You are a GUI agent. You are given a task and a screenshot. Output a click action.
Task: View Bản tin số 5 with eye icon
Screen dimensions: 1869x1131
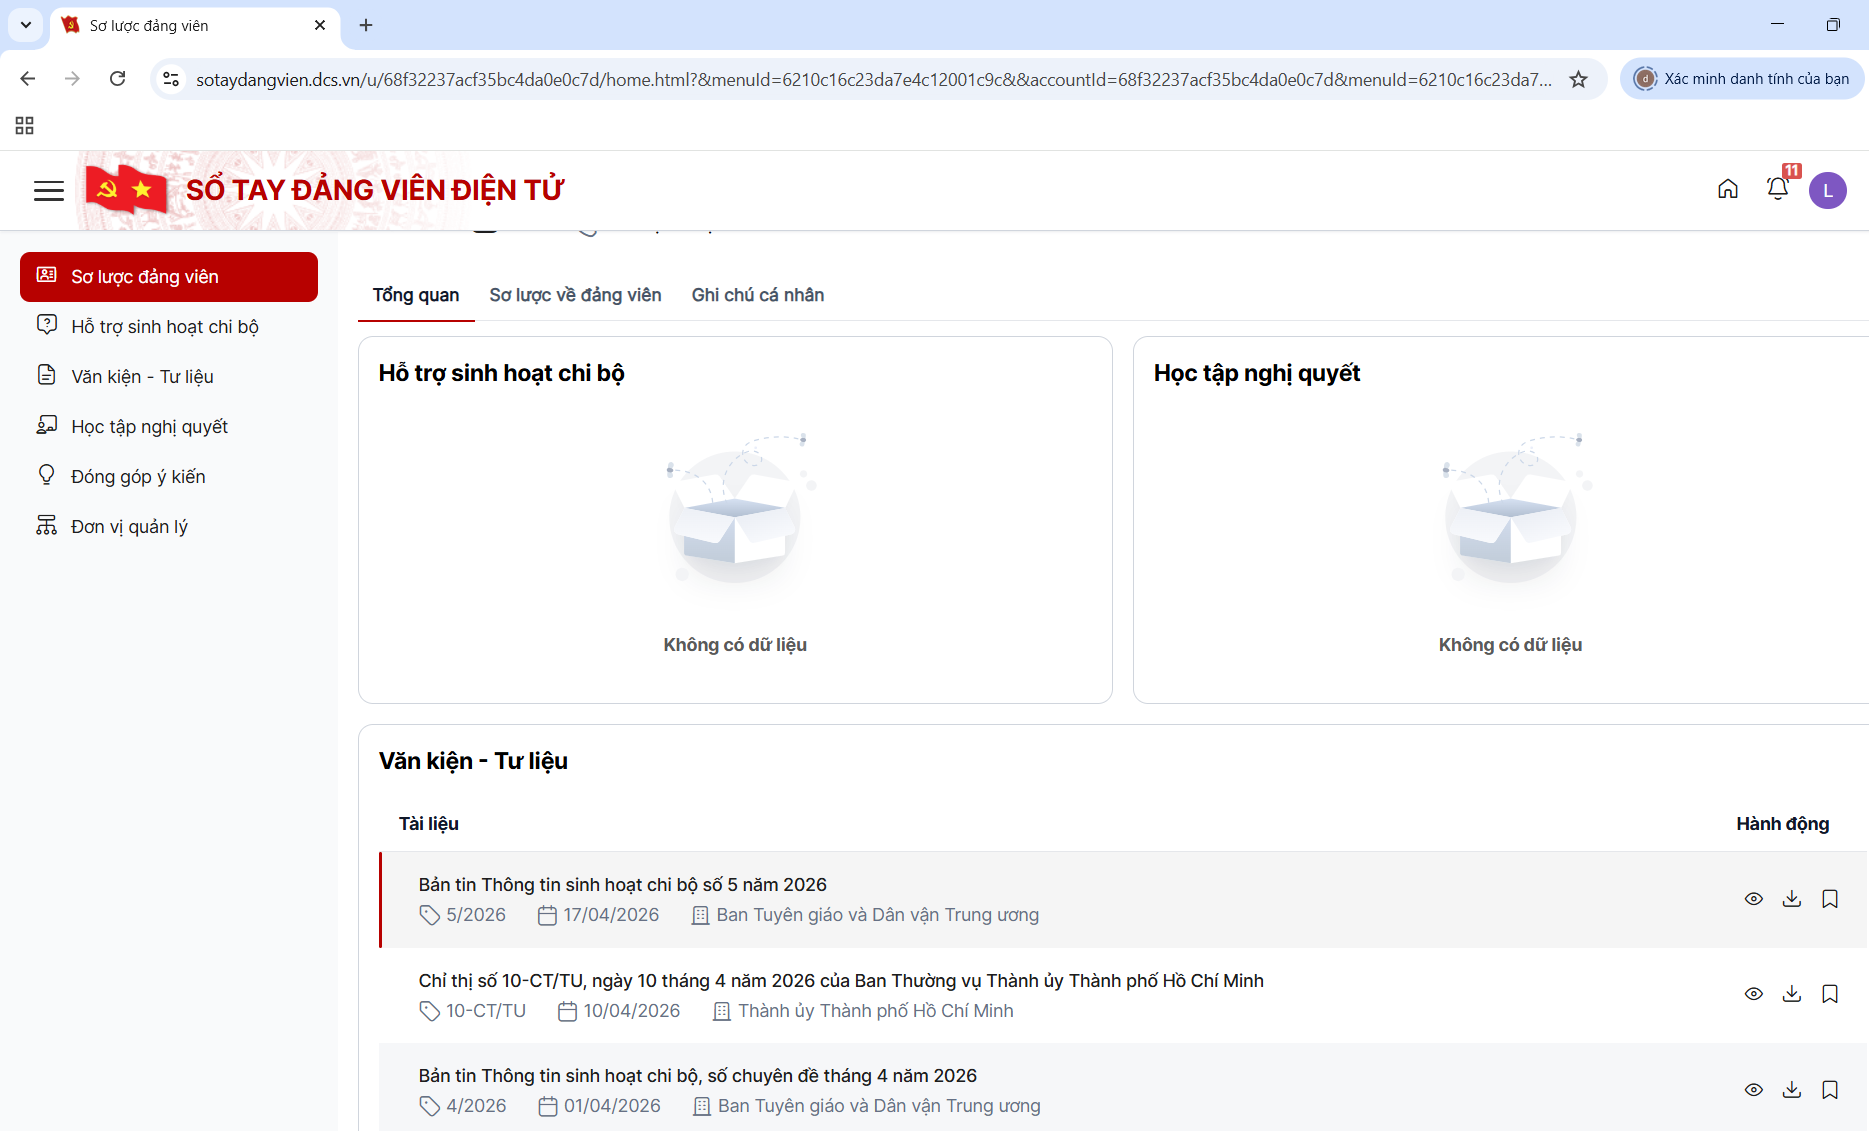pos(1753,899)
